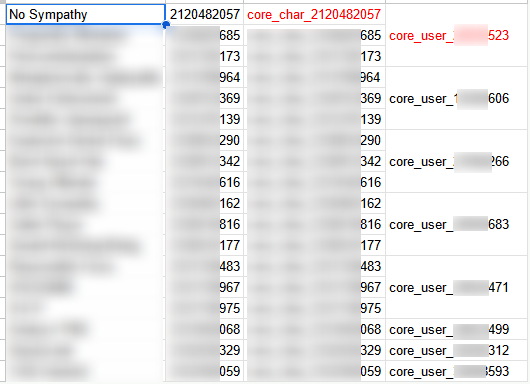Click the core_user cell ending in 593

click(456, 371)
